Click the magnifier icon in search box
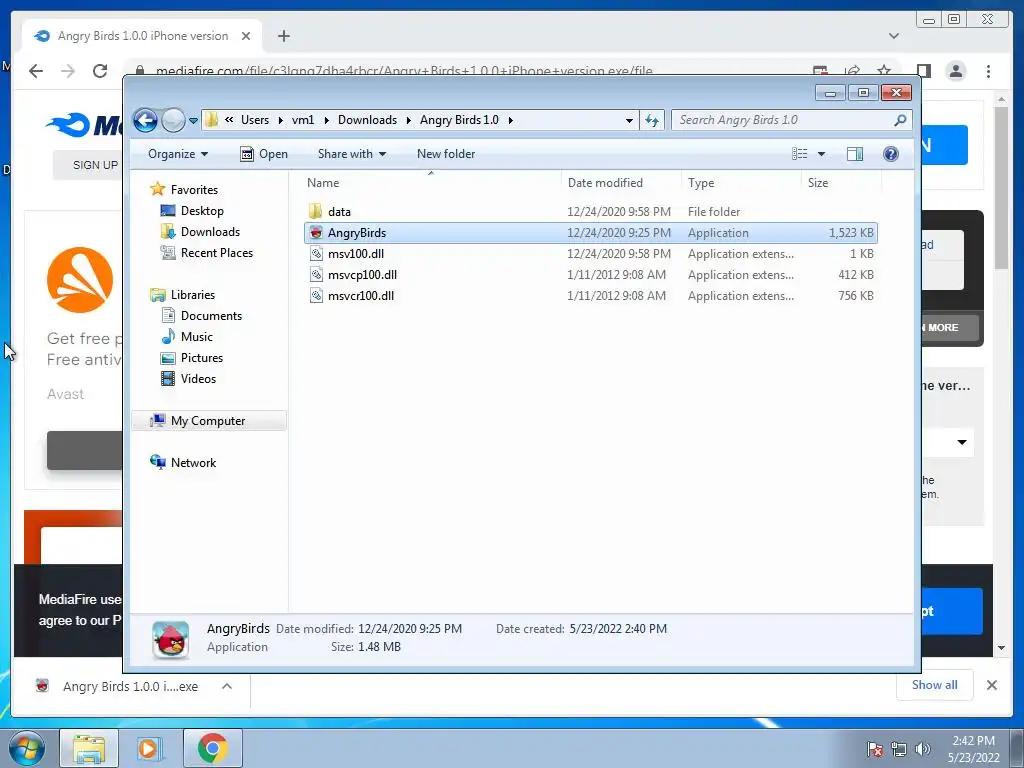The height and width of the screenshot is (768, 1024). pos(900,120)
